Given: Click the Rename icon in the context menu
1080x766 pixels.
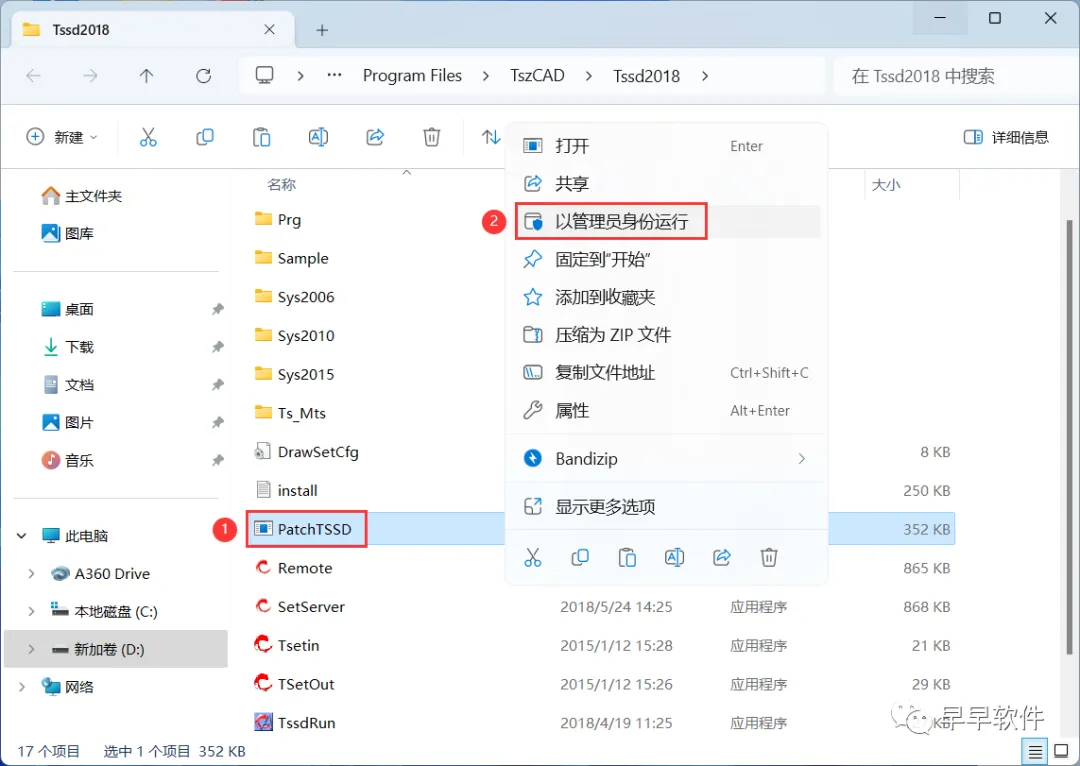Looking at the screenshot, I should [674, 557].
